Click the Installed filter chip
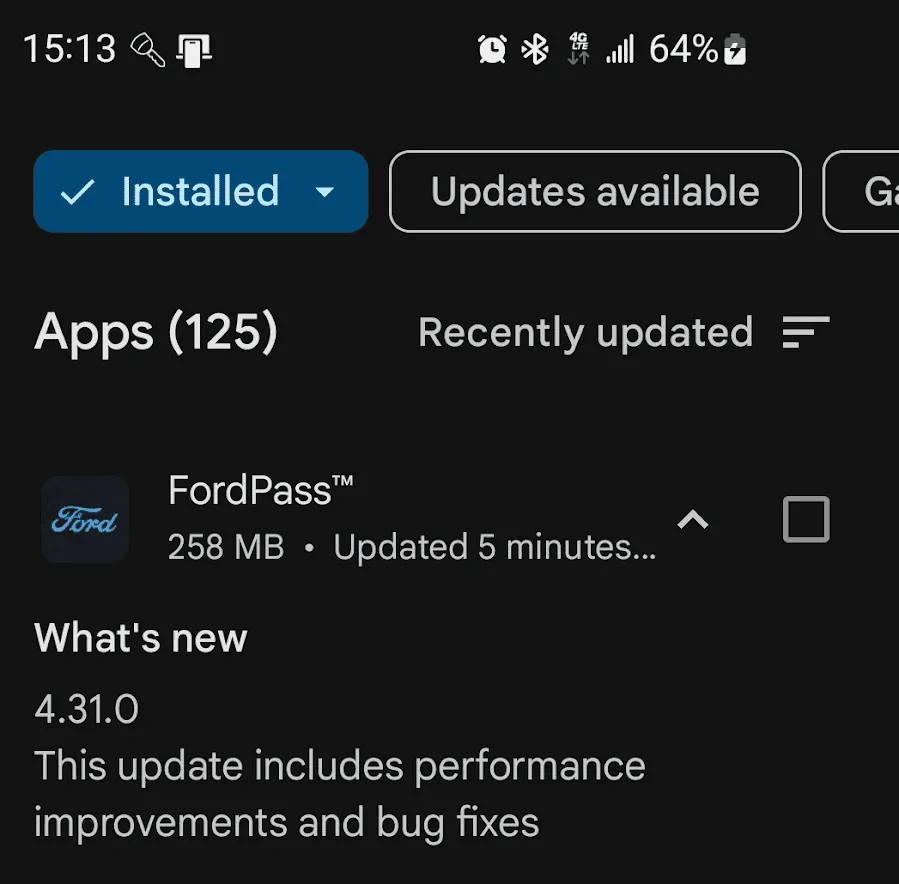Screen dimensions: 899x884 (200, 191)
